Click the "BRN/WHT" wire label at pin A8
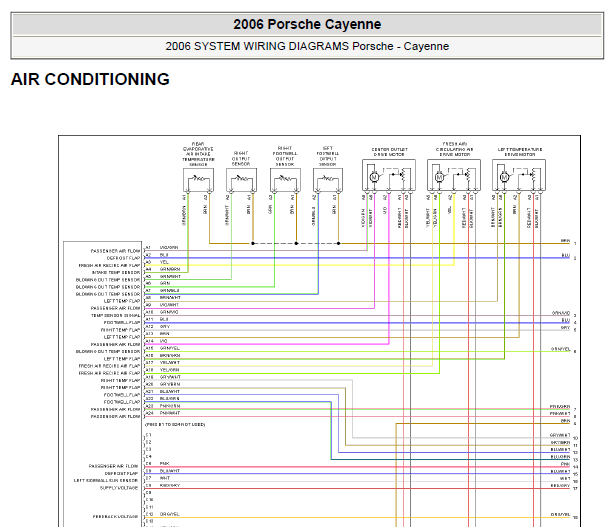Image resolution: width=616 pixels, height=527 pixels. [x=170, y=298]
